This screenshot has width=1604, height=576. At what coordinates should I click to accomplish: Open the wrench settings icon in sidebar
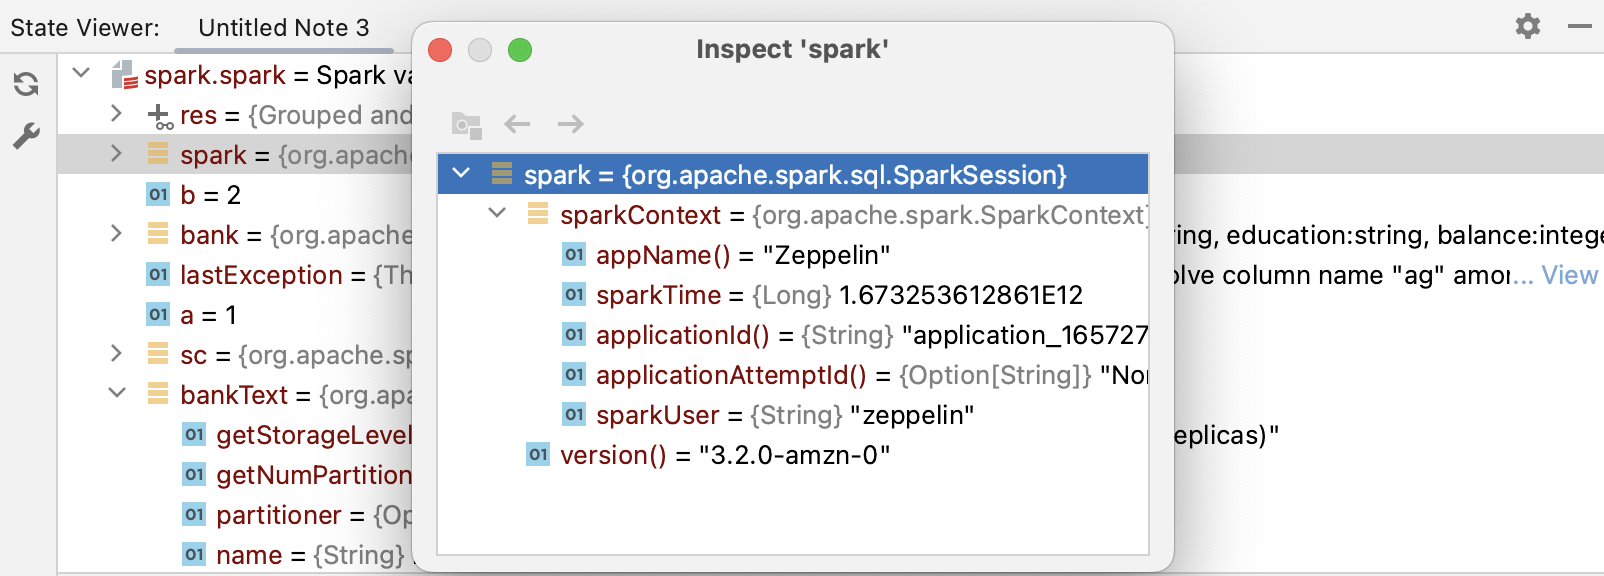coord(27,135)
